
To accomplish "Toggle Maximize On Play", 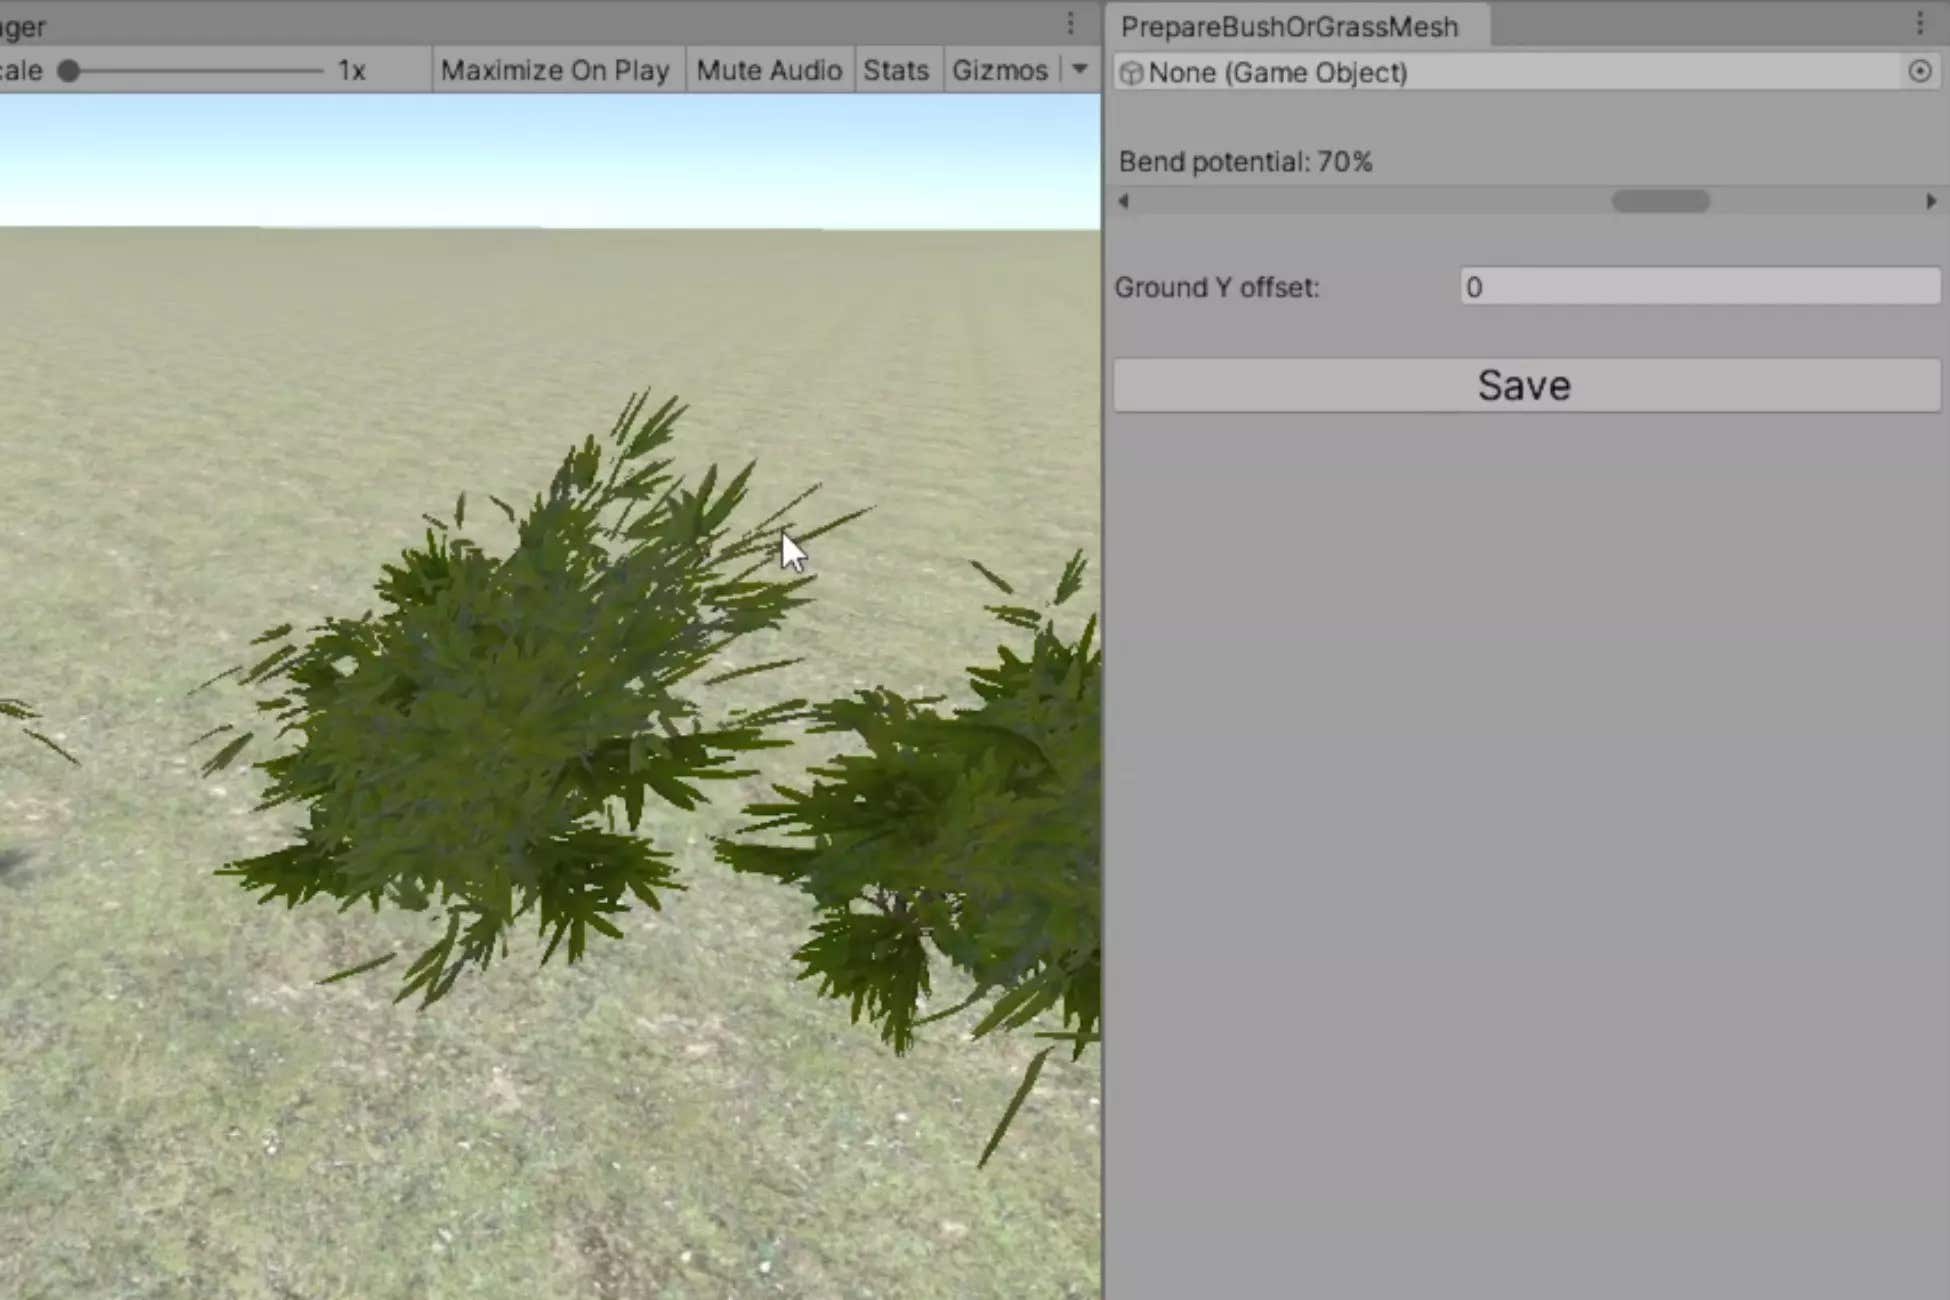I will tap(556, 70).
